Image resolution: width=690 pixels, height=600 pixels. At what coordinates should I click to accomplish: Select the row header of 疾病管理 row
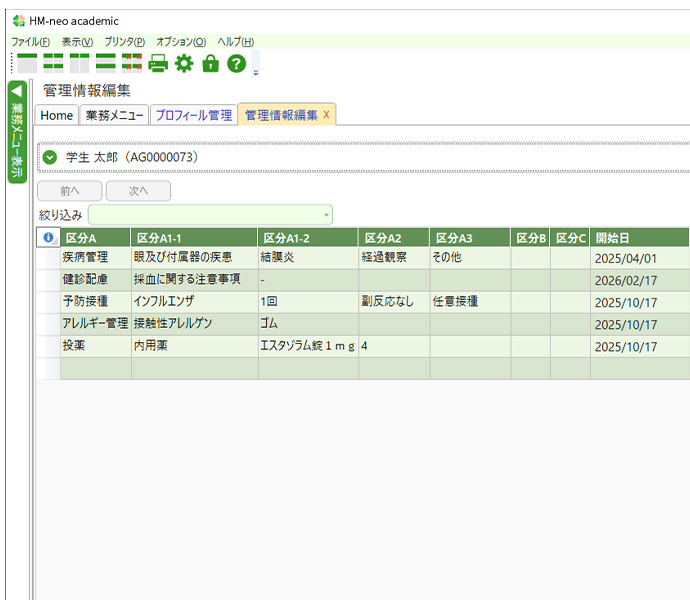click(48, 258)
